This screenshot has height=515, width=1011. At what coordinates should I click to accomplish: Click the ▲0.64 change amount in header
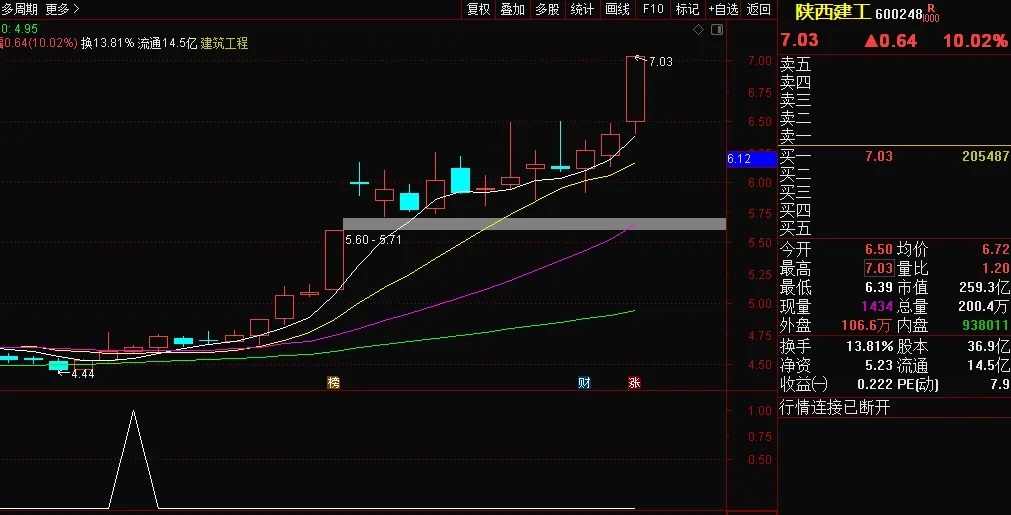point(890,41)
